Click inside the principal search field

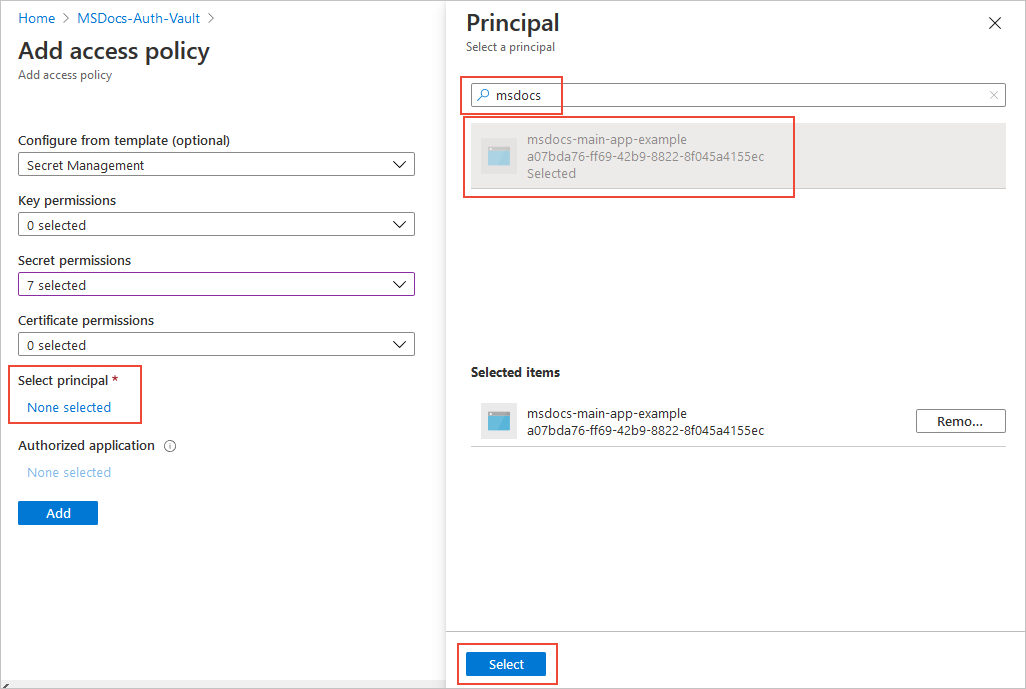pyautogui.click(x=738, y=95)
